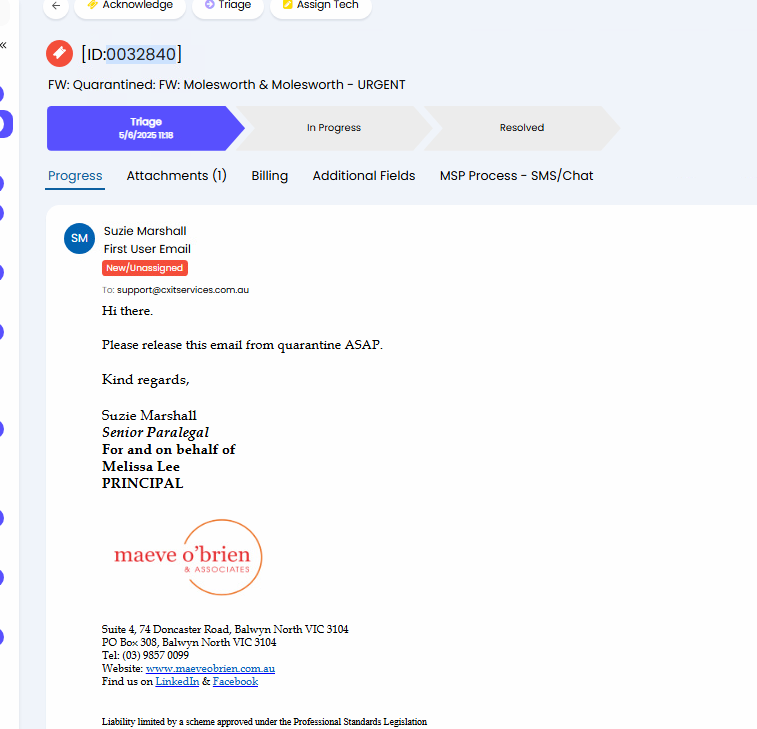
Task: Open the MSP Process - SMS/Chat tab
Action: [516, 176]
